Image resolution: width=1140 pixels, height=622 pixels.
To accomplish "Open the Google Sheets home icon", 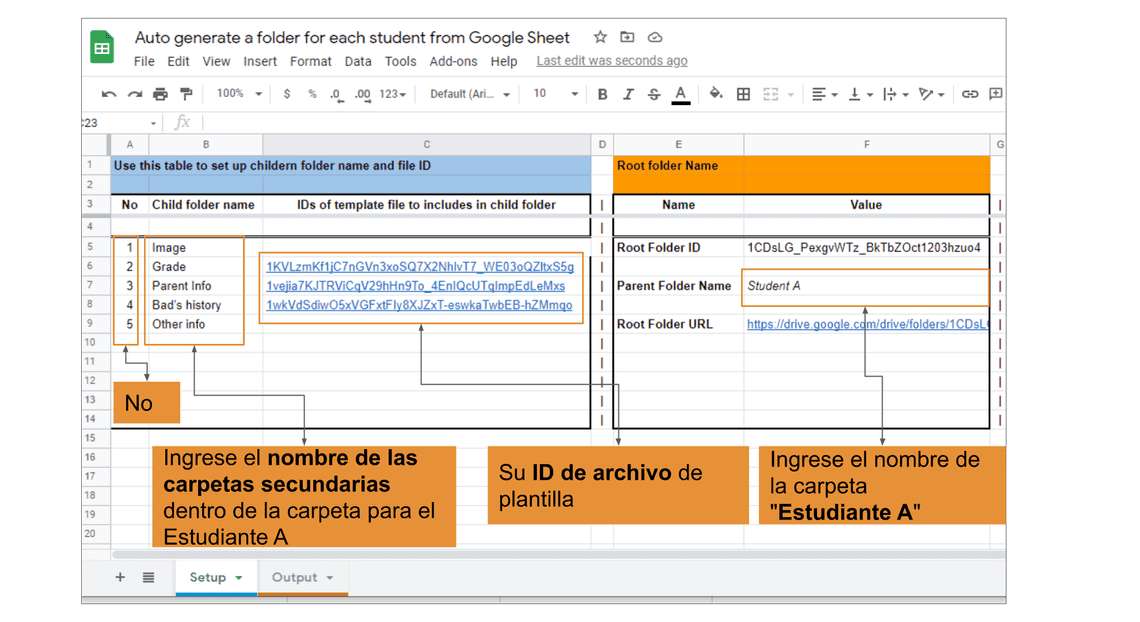I will (103, 47).
